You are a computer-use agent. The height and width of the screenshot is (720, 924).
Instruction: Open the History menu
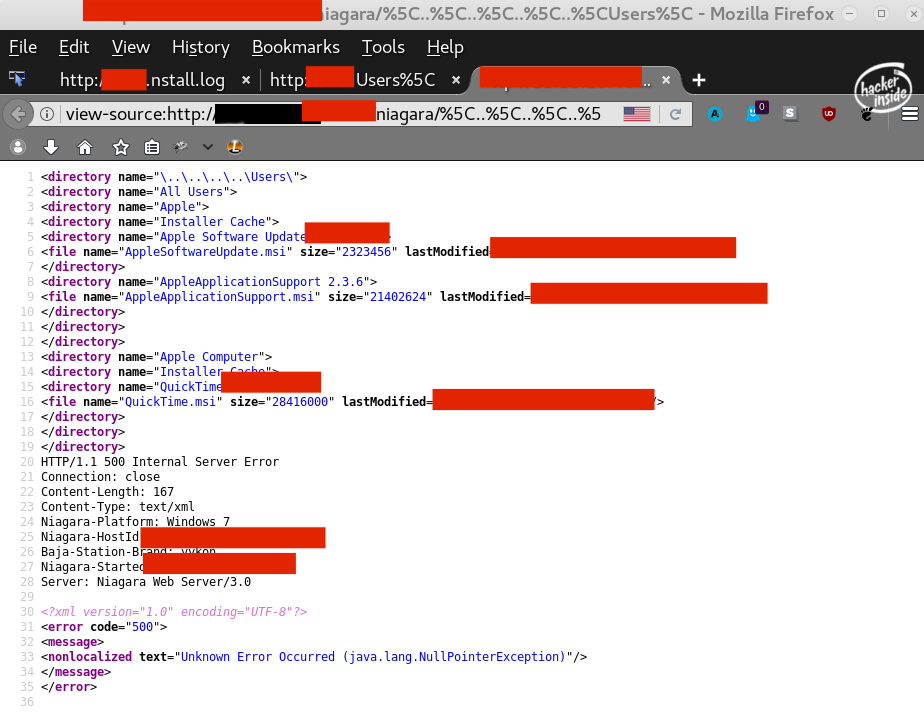point(201,47)
